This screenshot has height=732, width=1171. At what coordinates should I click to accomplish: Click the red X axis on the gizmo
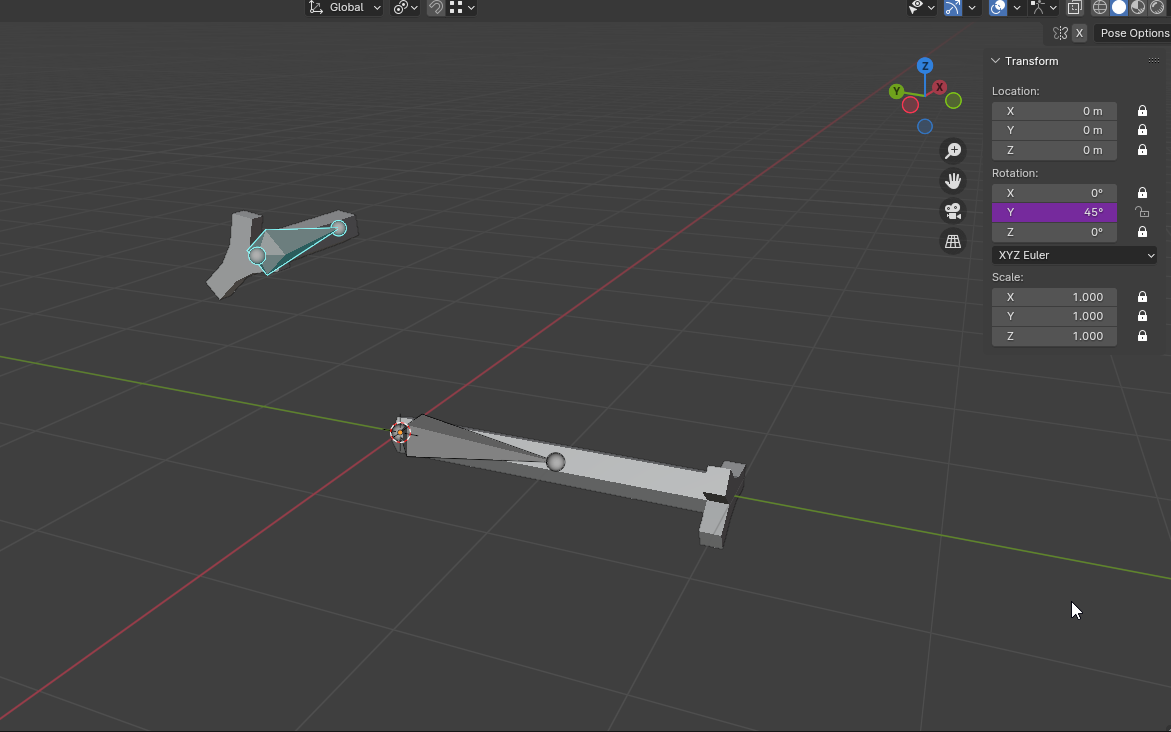point(939,87)
